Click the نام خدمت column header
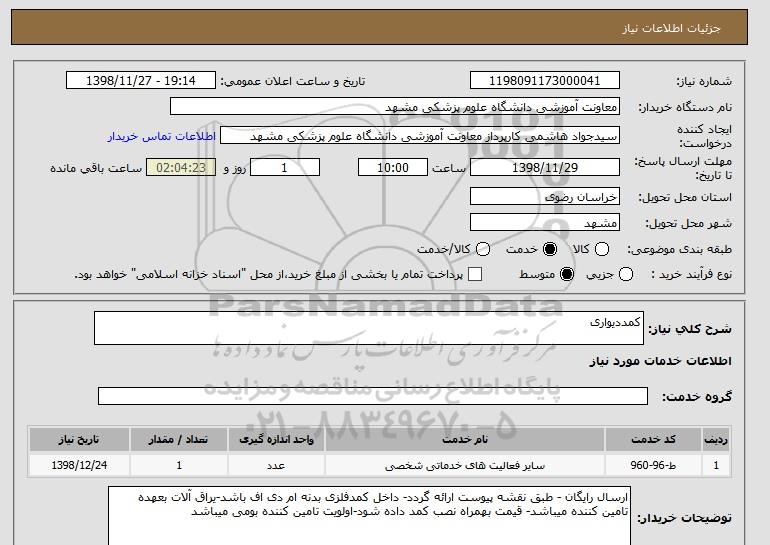770x545 pixels. [465, 439]
